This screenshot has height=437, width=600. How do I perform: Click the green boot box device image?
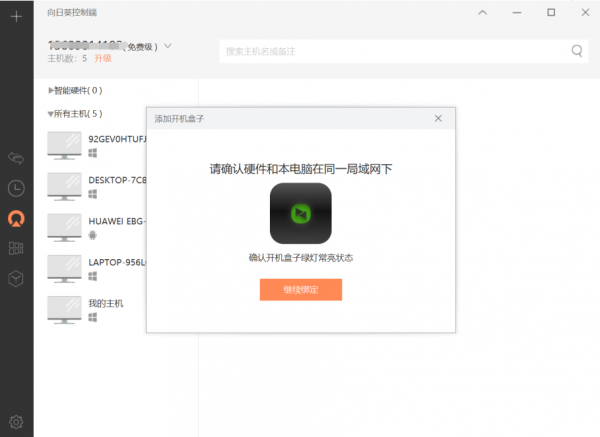point(300,213)
